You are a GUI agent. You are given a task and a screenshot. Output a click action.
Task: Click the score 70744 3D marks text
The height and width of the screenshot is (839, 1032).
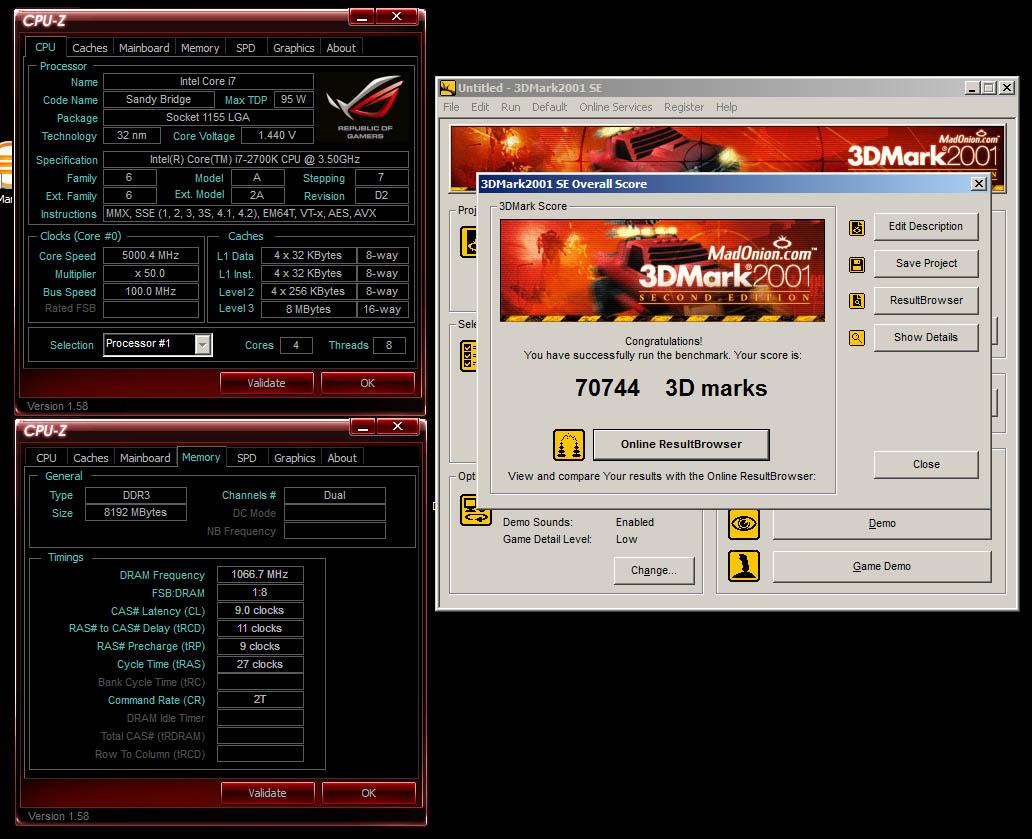(x=671, y=388)
